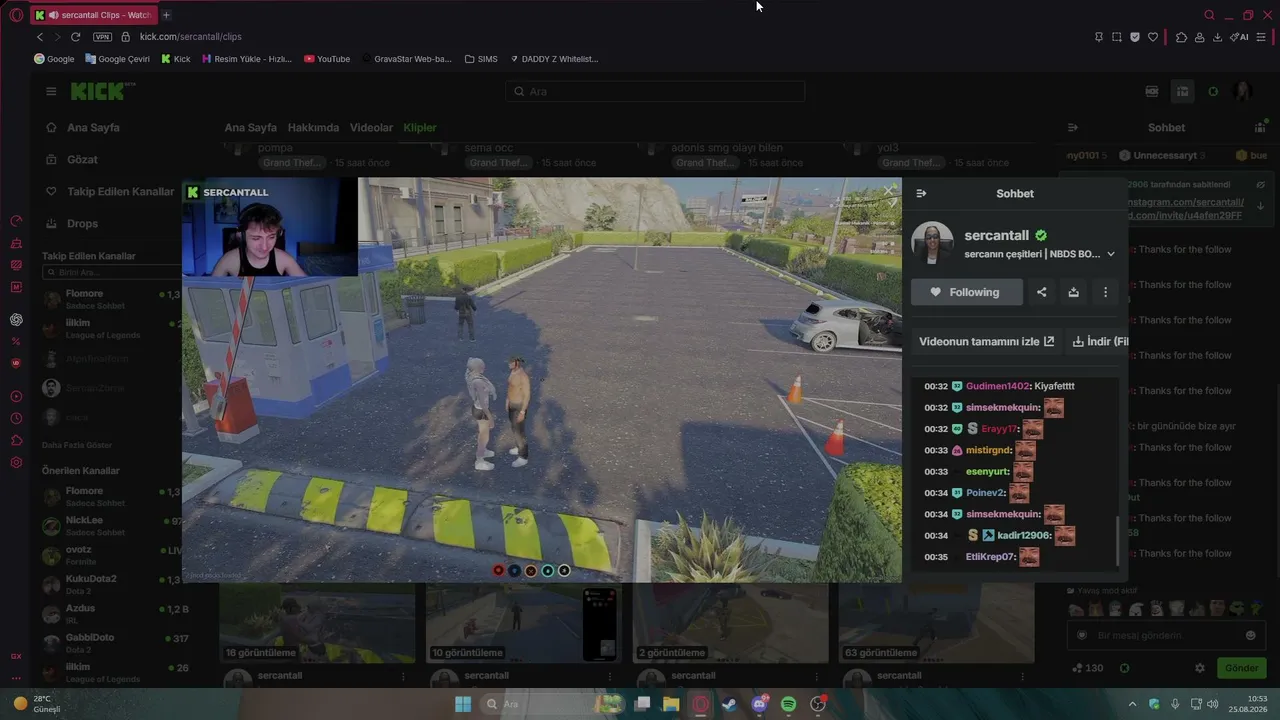The width and height of the screenshot is (1280, 720).
Task: Toggle the Kick sidebar hamburger menu
Action: click(51, 91)
